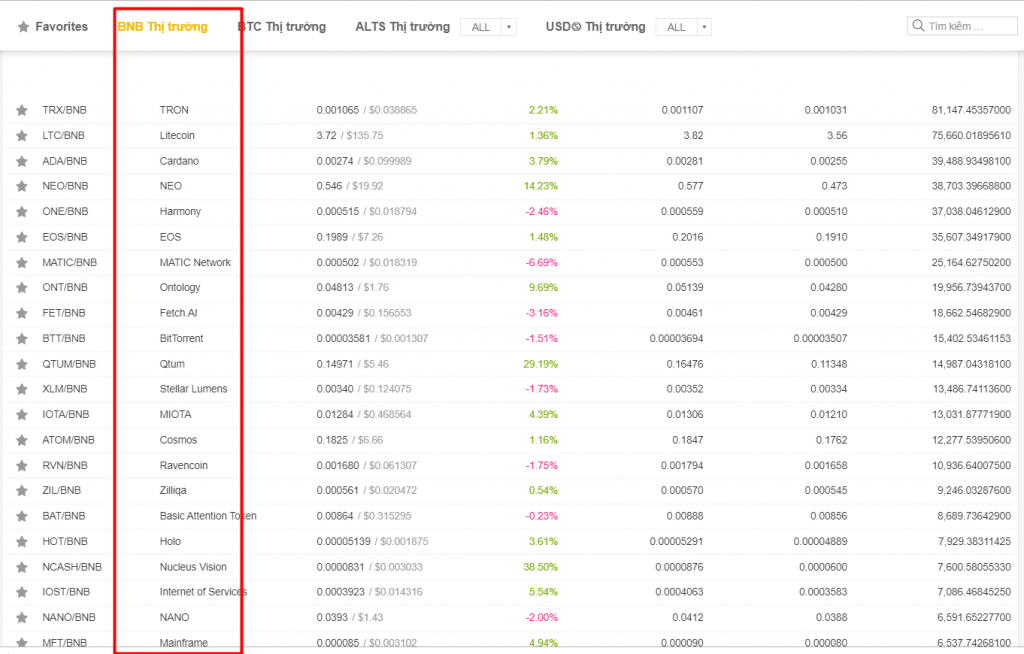The height and width of the screenshot is (654, 1024).
Task: Click Litecoin price 3.72 / $135.75
Action: (349, 135)
